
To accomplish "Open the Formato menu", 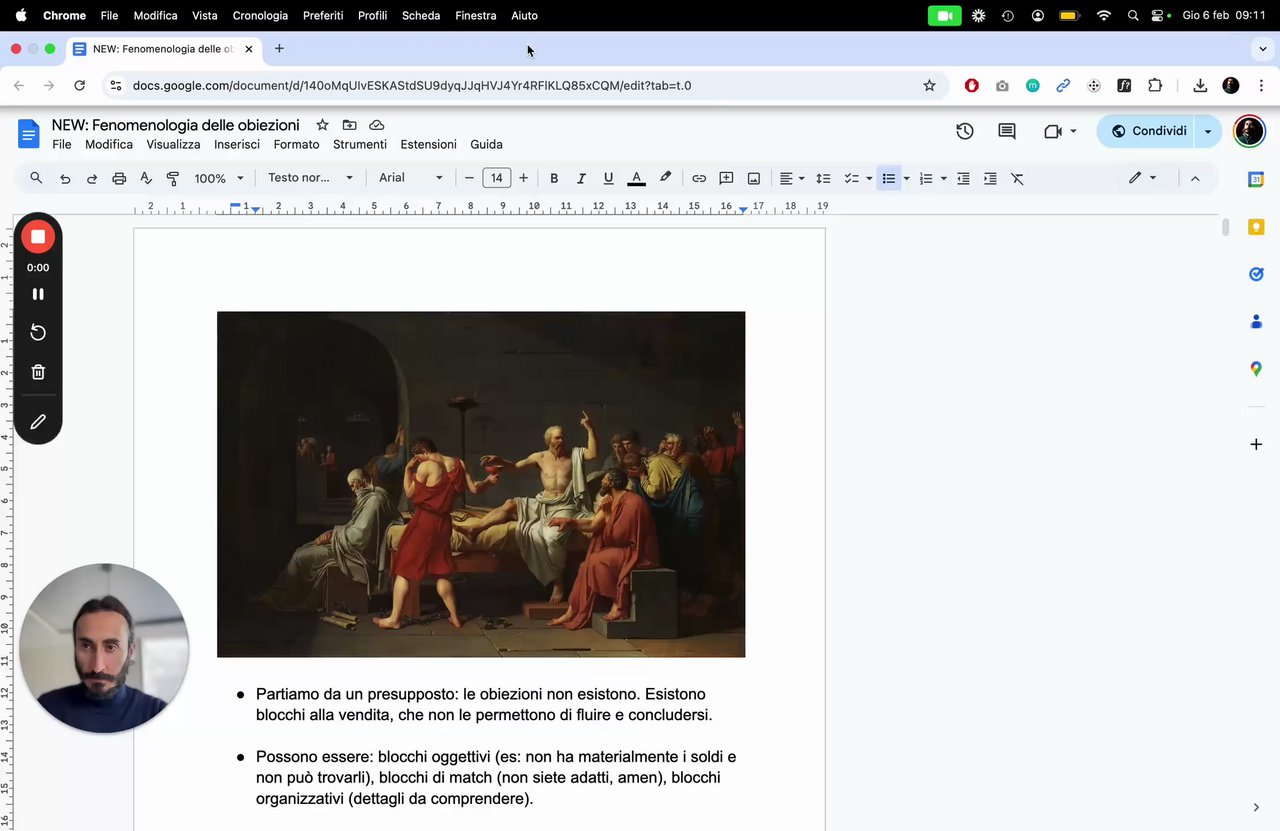I will (x=296, y=144).
